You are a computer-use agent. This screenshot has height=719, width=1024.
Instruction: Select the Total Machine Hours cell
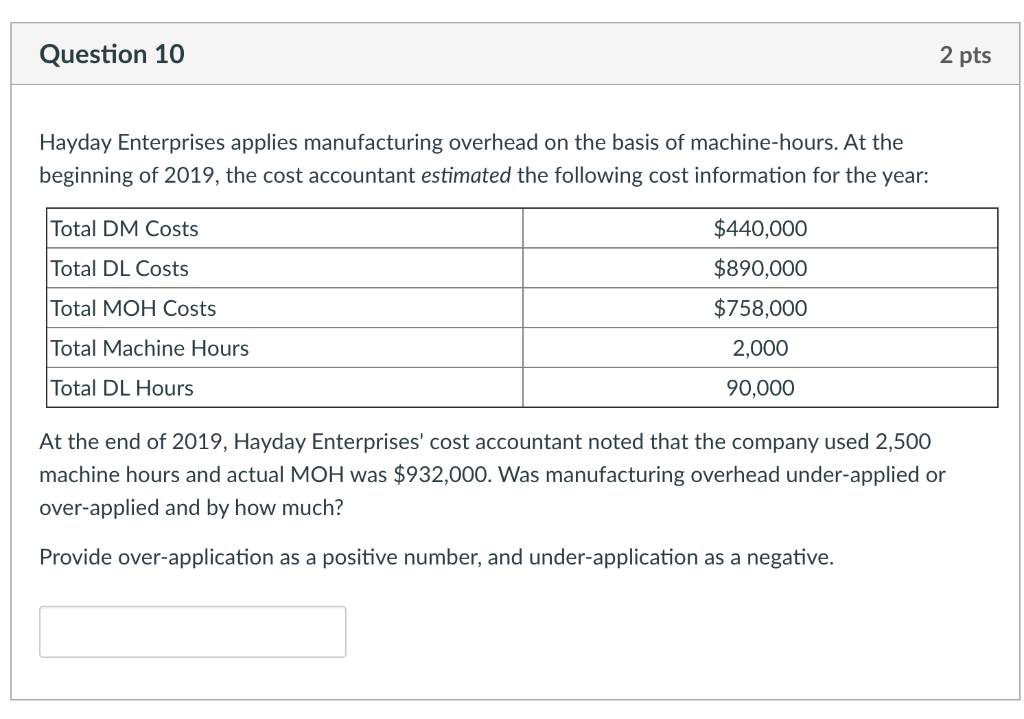click(x=149, y=348)
